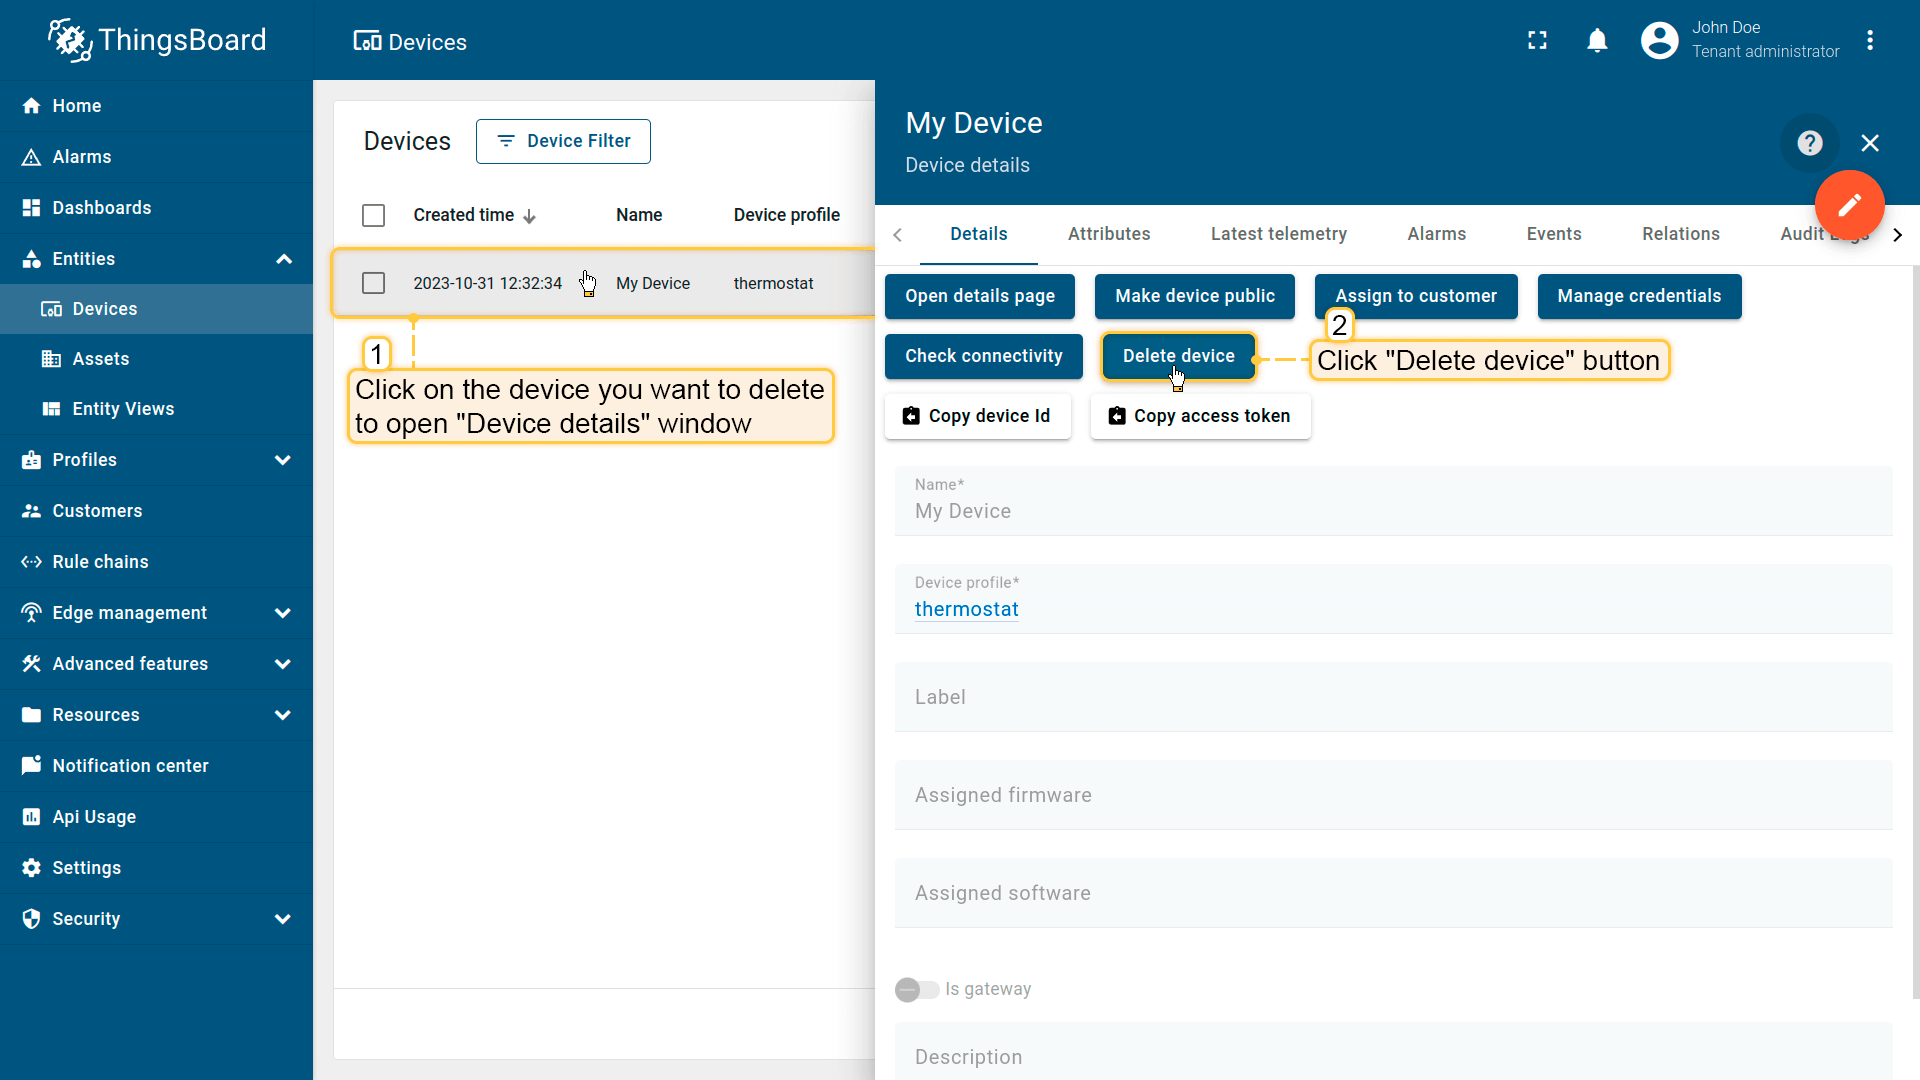Collapse the Entities menu section

pos(283,260)
